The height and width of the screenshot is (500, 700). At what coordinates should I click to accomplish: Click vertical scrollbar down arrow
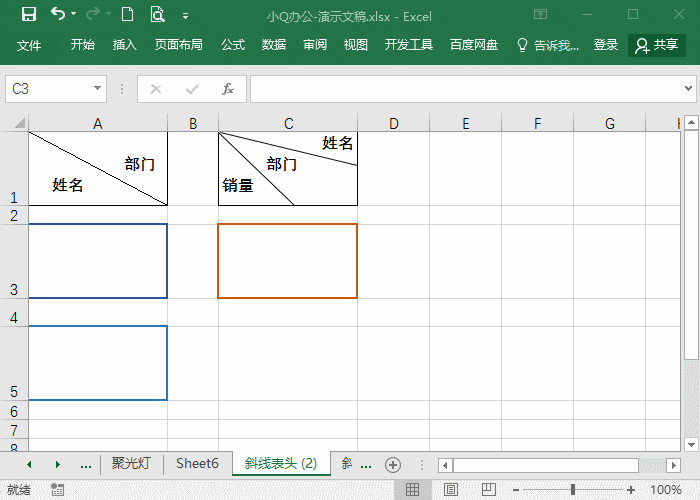[691, 444]
